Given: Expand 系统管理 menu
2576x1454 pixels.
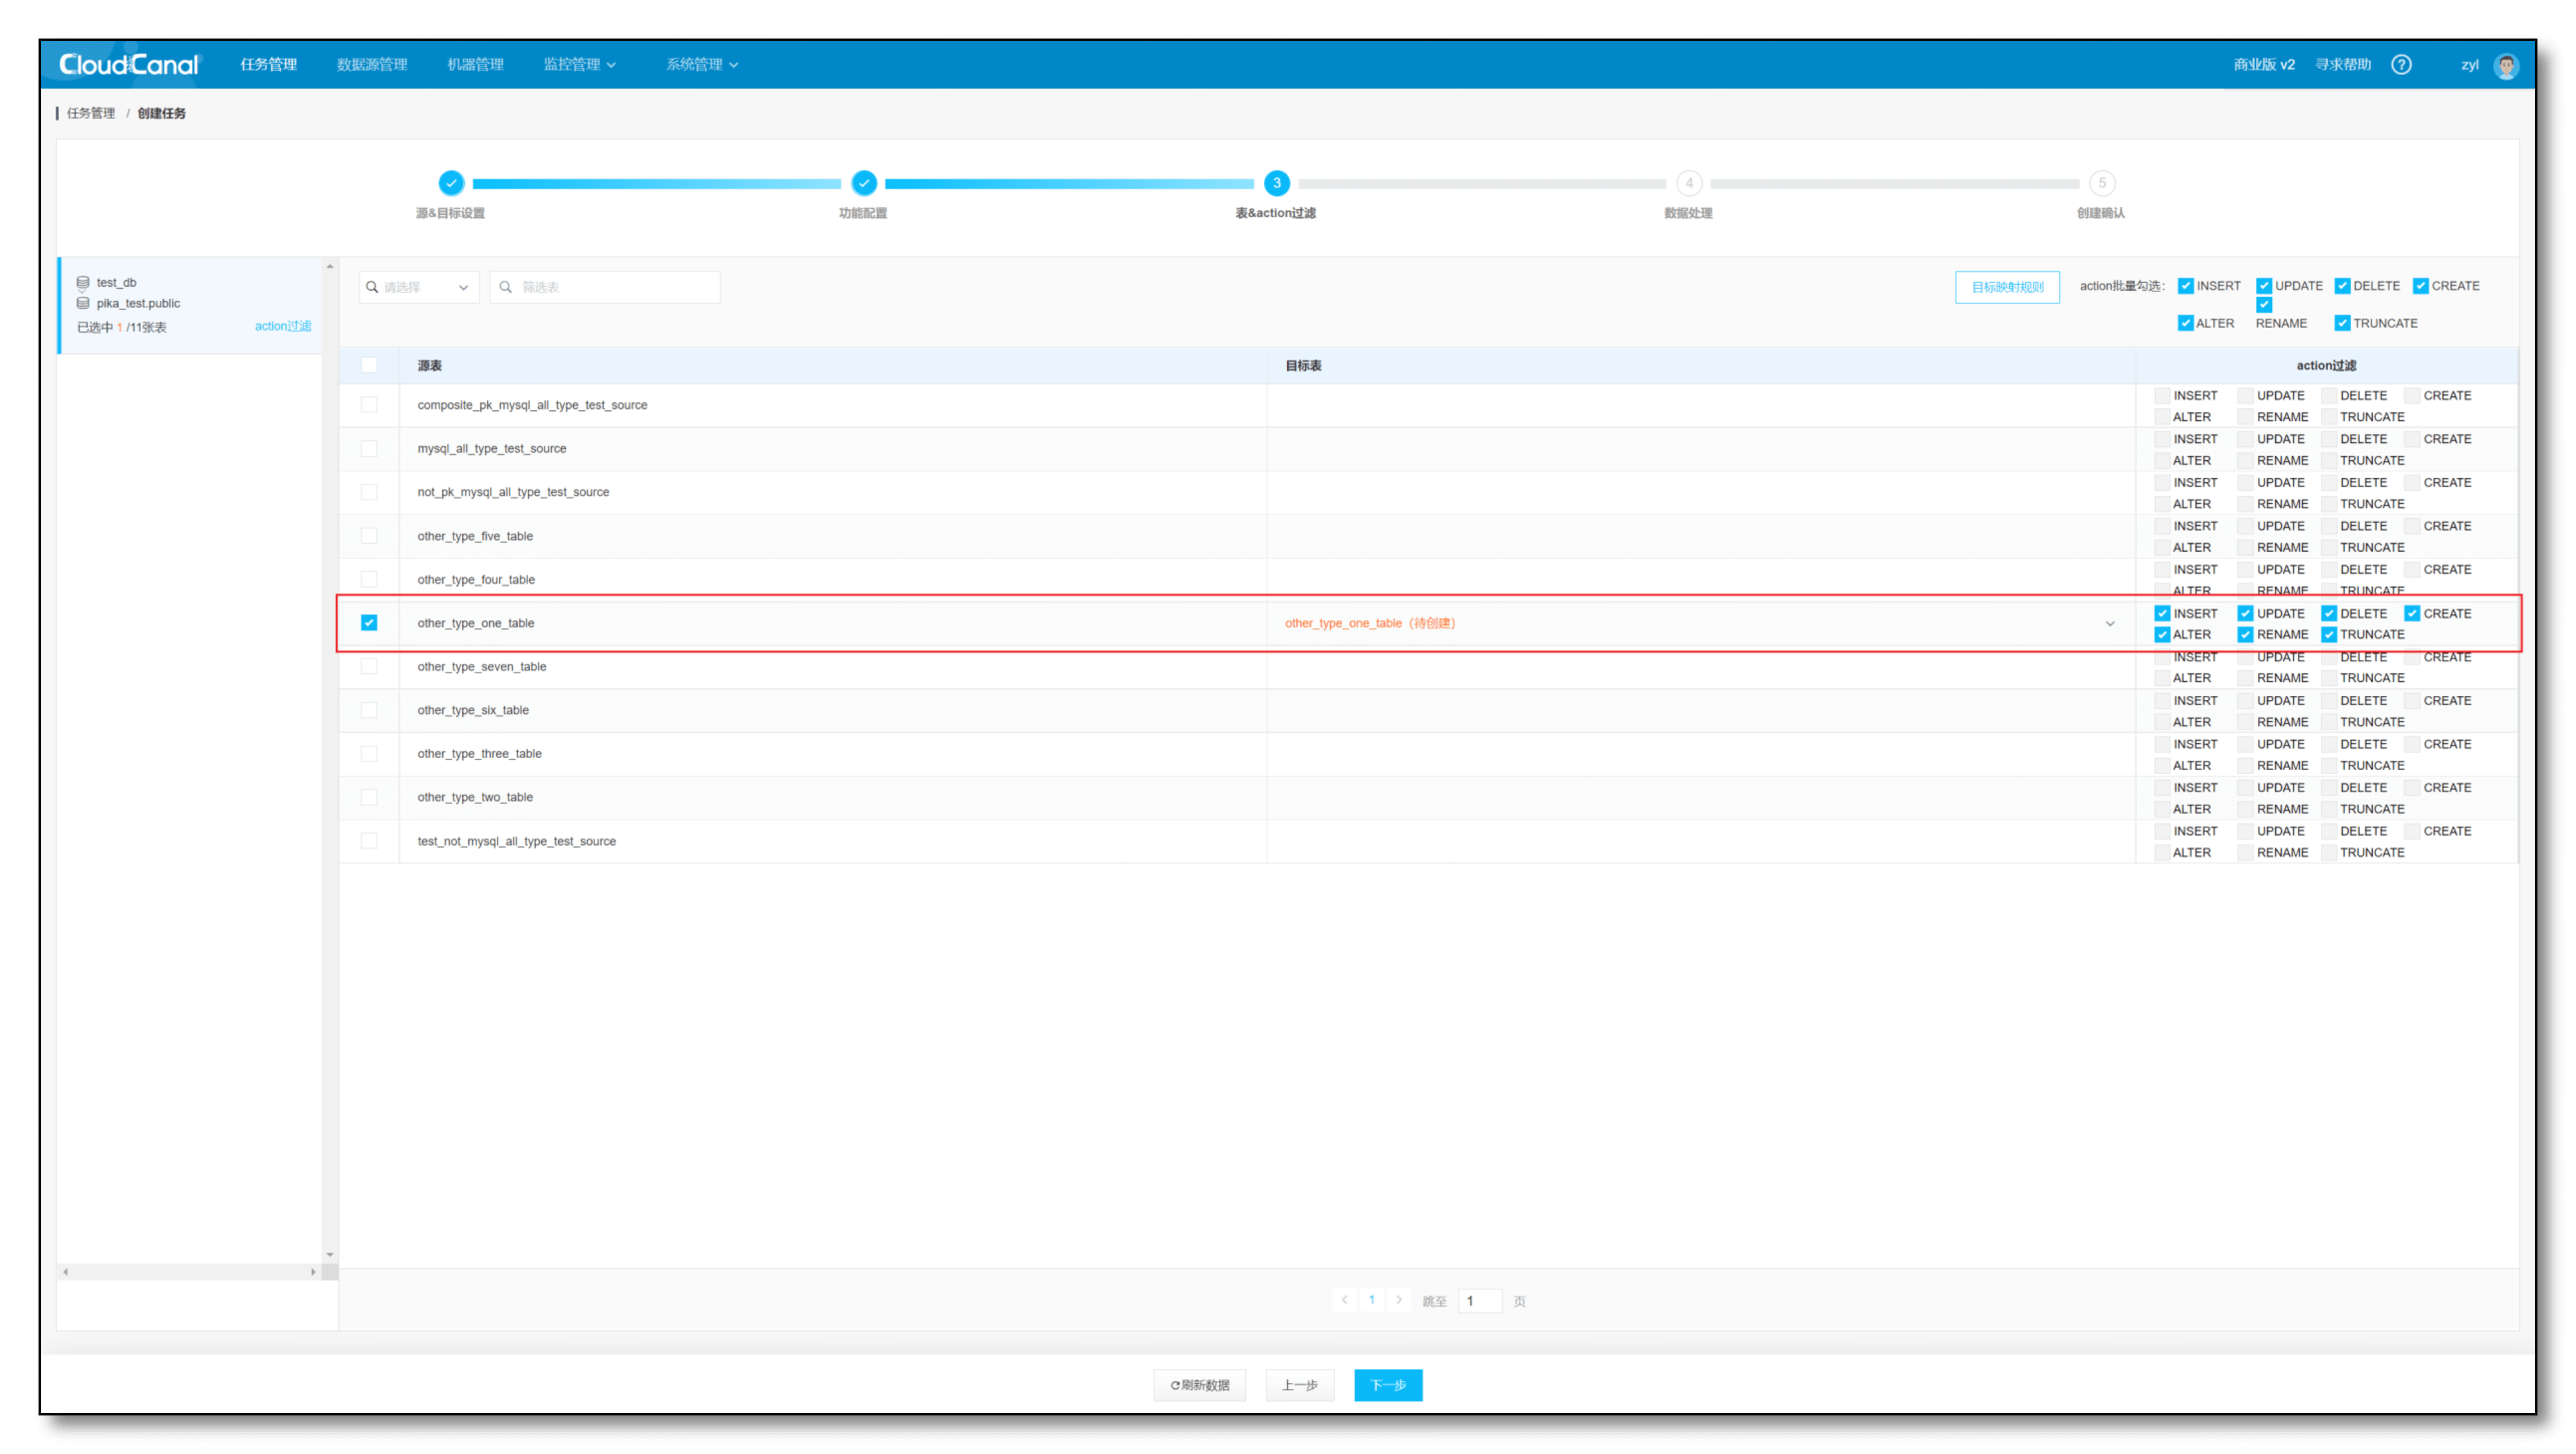Looking at the screenshot, I should point(702,64).
